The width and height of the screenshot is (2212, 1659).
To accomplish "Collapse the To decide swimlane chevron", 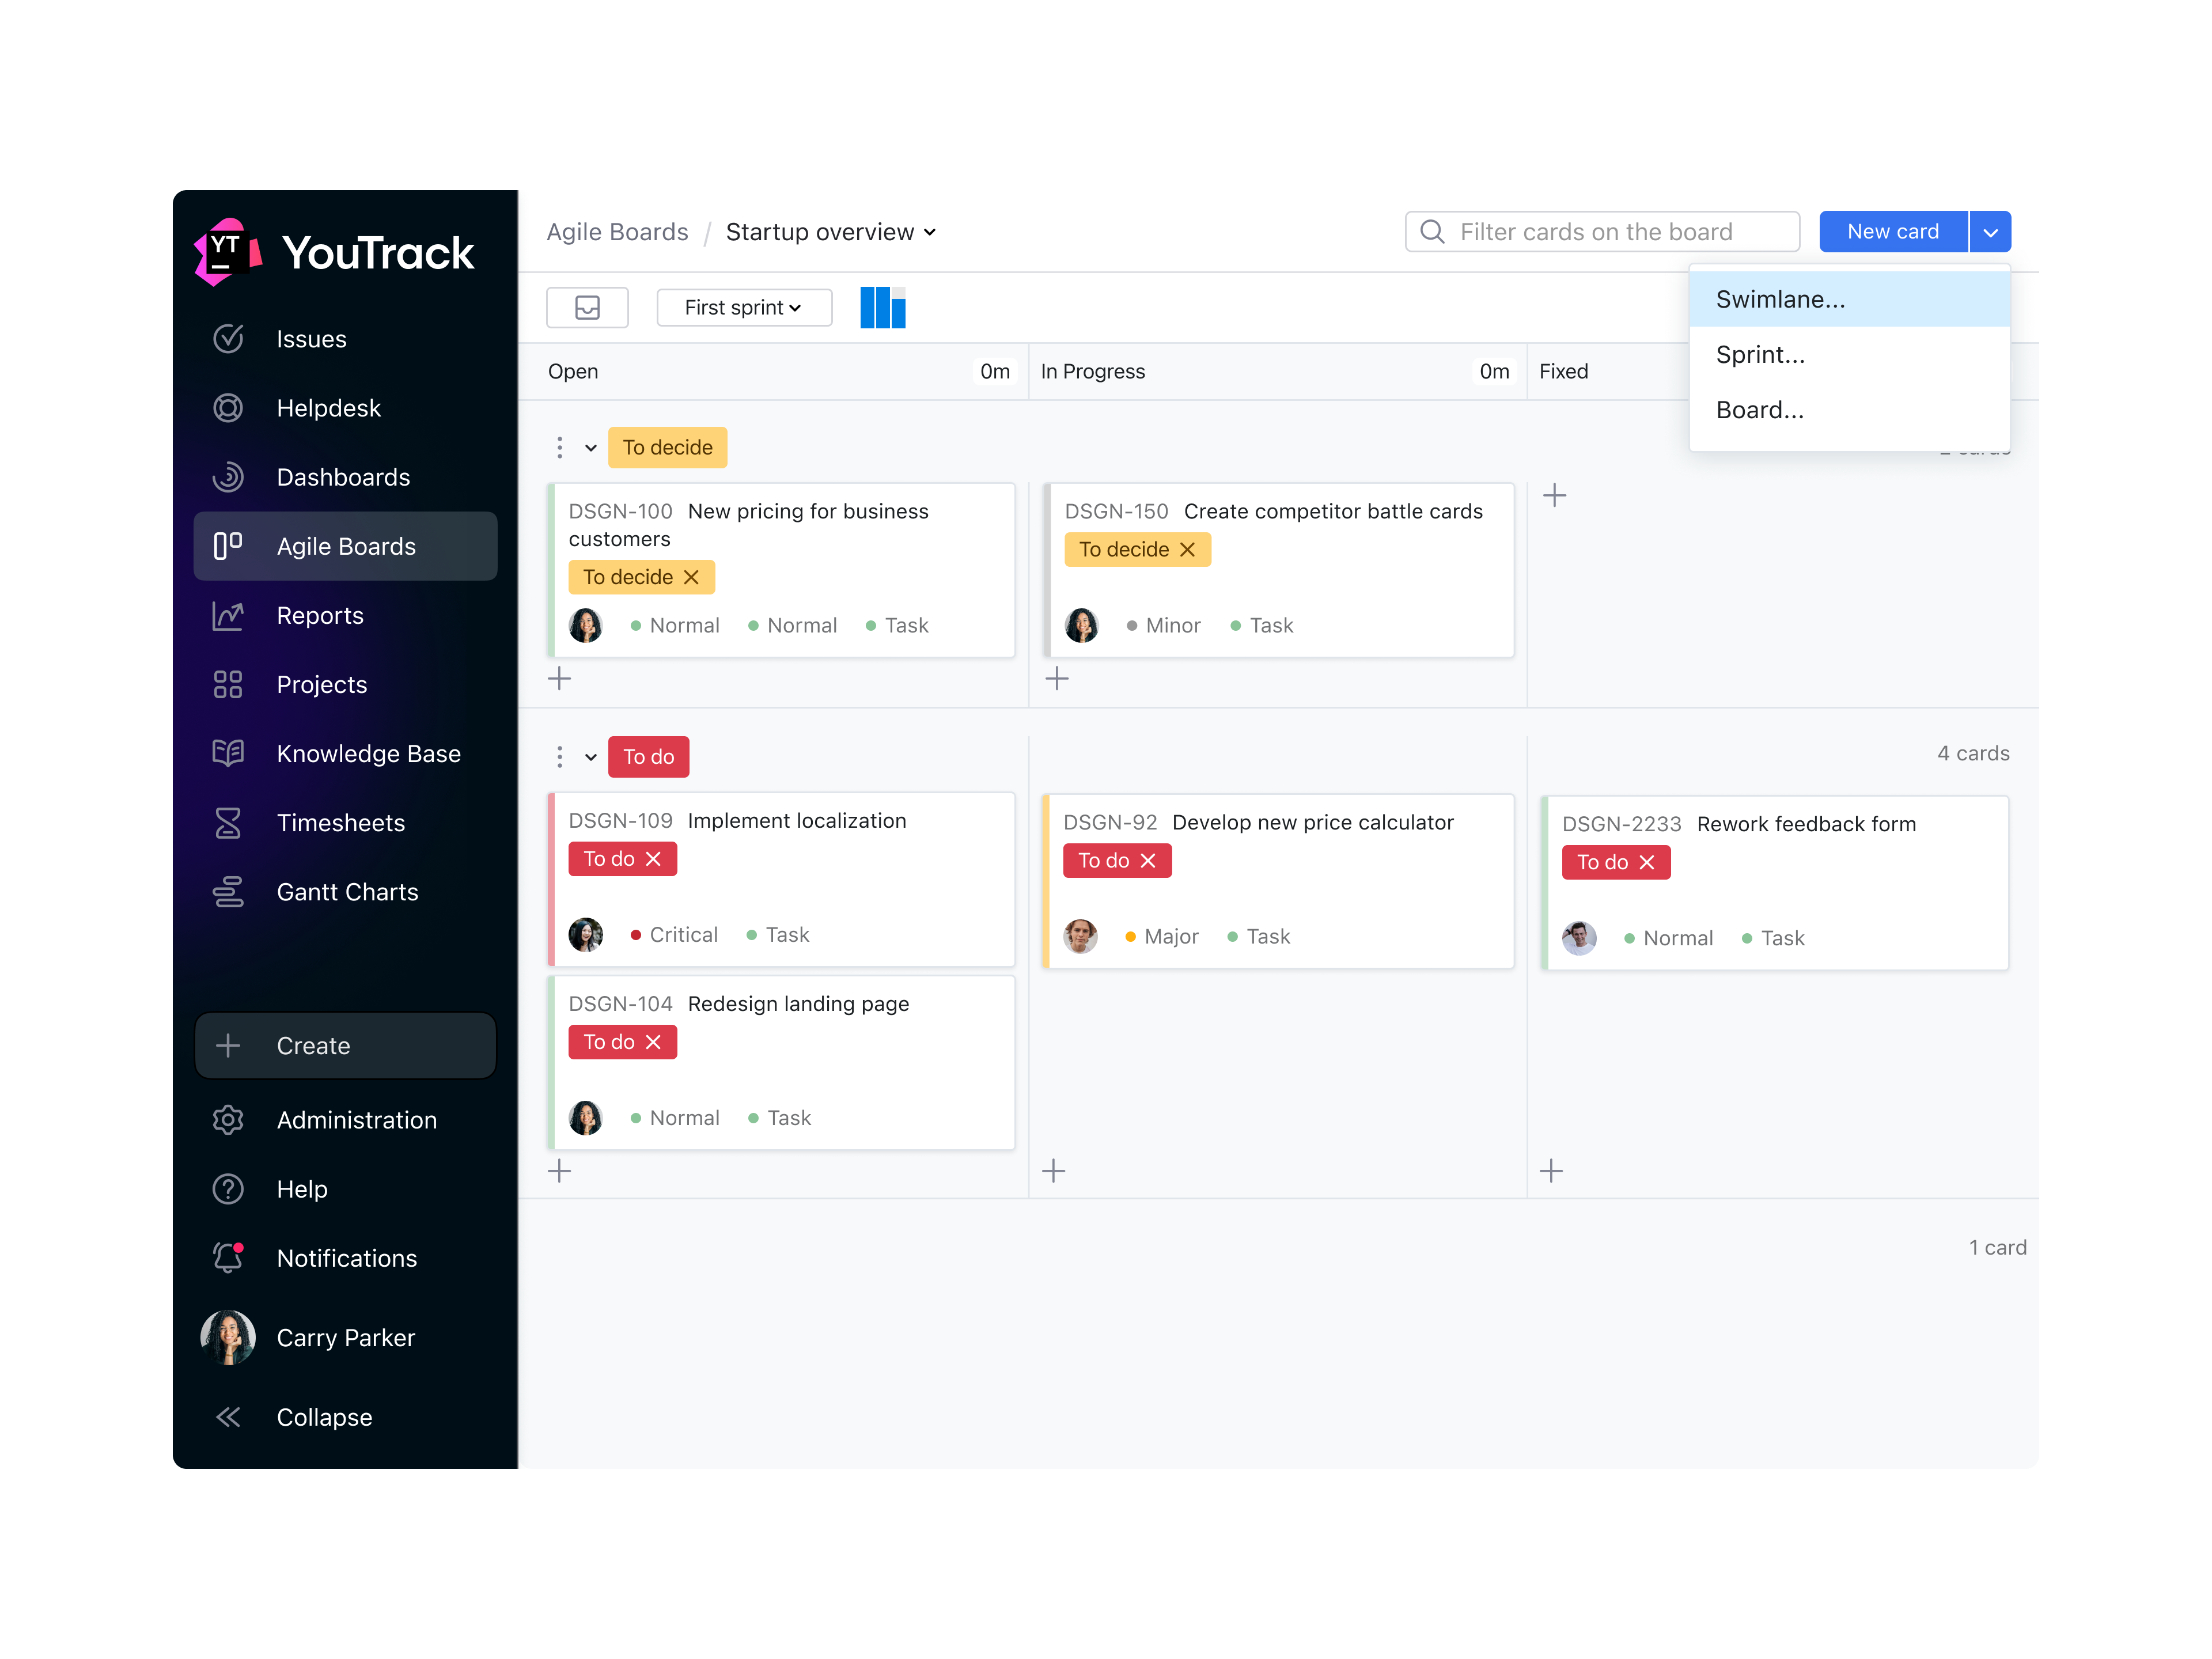I will point(591,448).
